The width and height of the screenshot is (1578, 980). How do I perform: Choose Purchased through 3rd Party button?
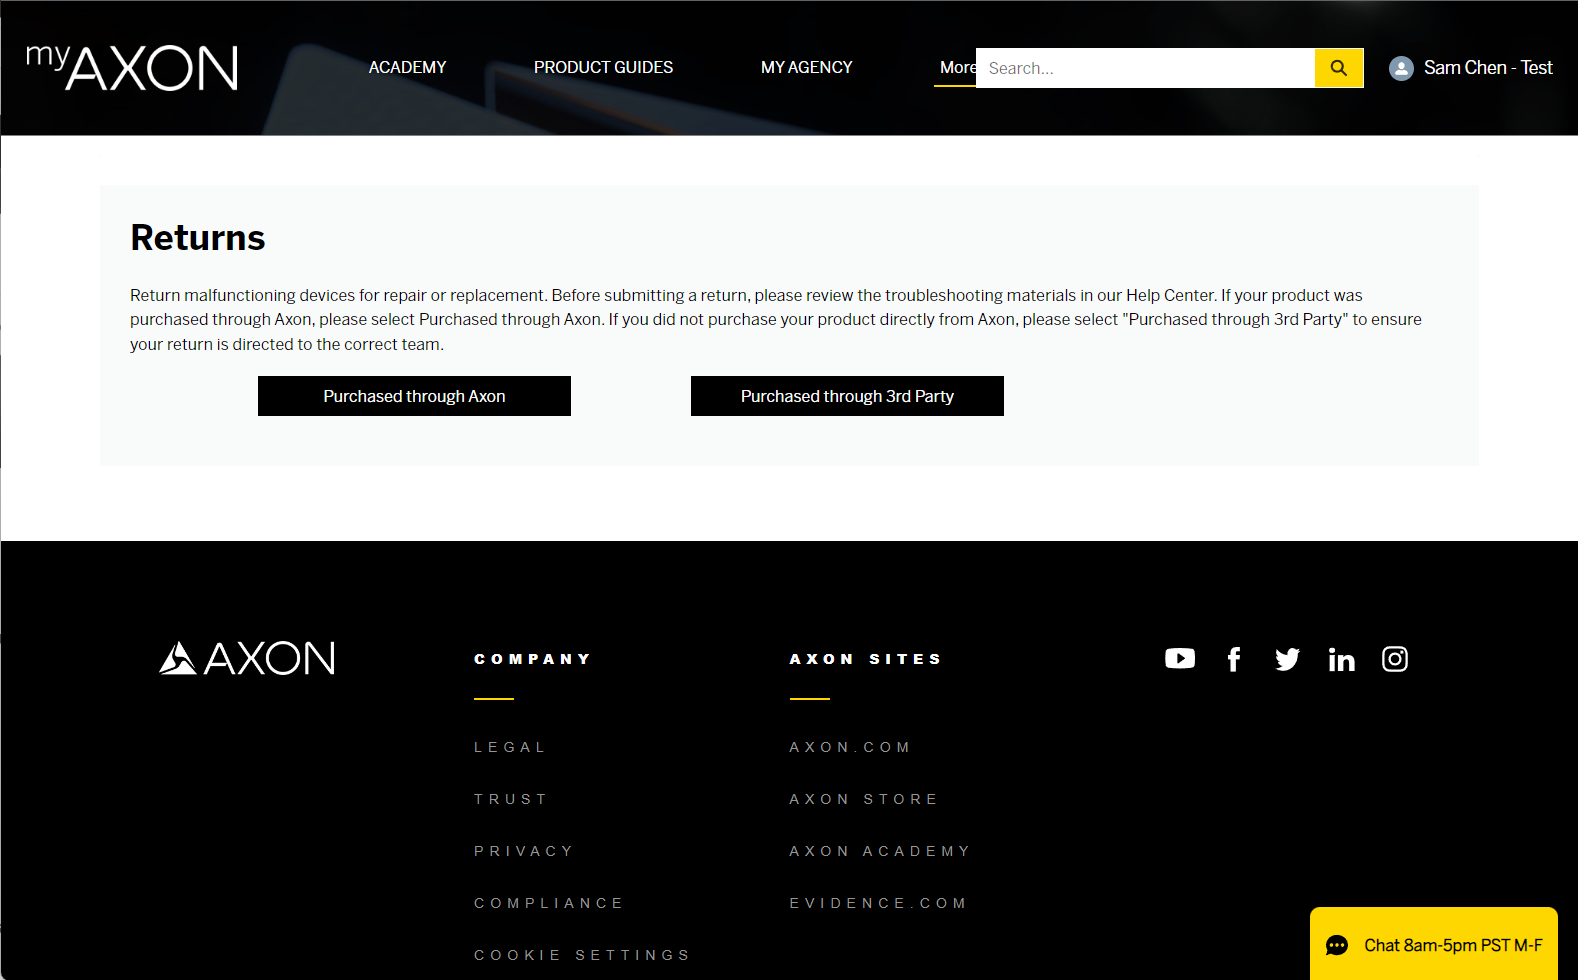847,396
